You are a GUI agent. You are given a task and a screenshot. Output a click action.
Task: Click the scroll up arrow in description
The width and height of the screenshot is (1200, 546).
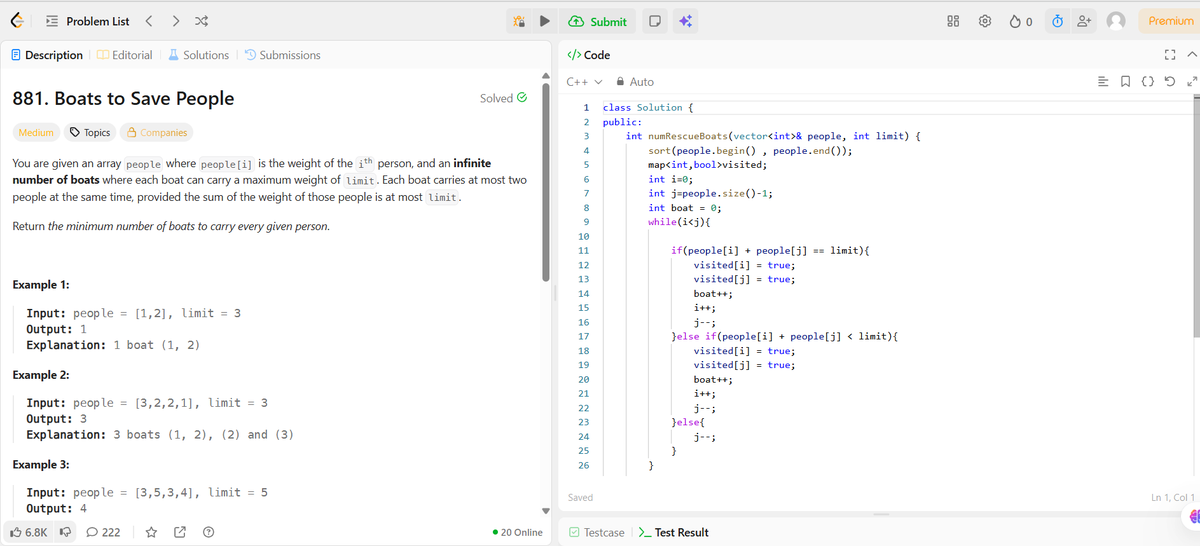point(546,76)
